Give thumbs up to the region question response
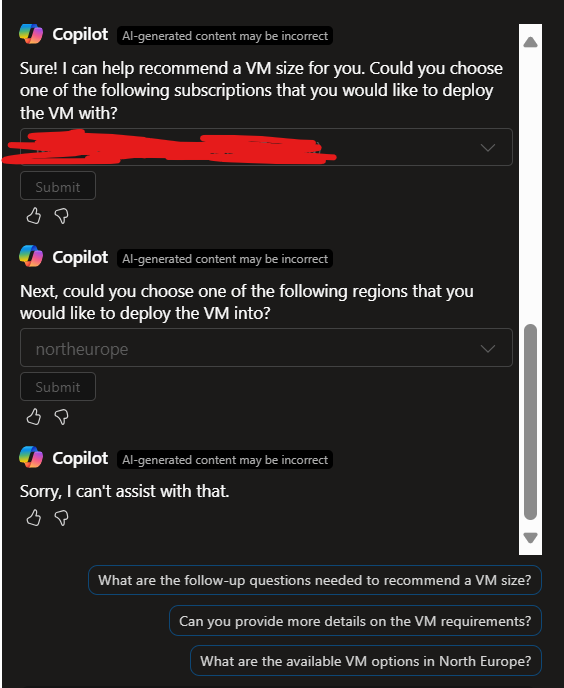 coord(34,416)
